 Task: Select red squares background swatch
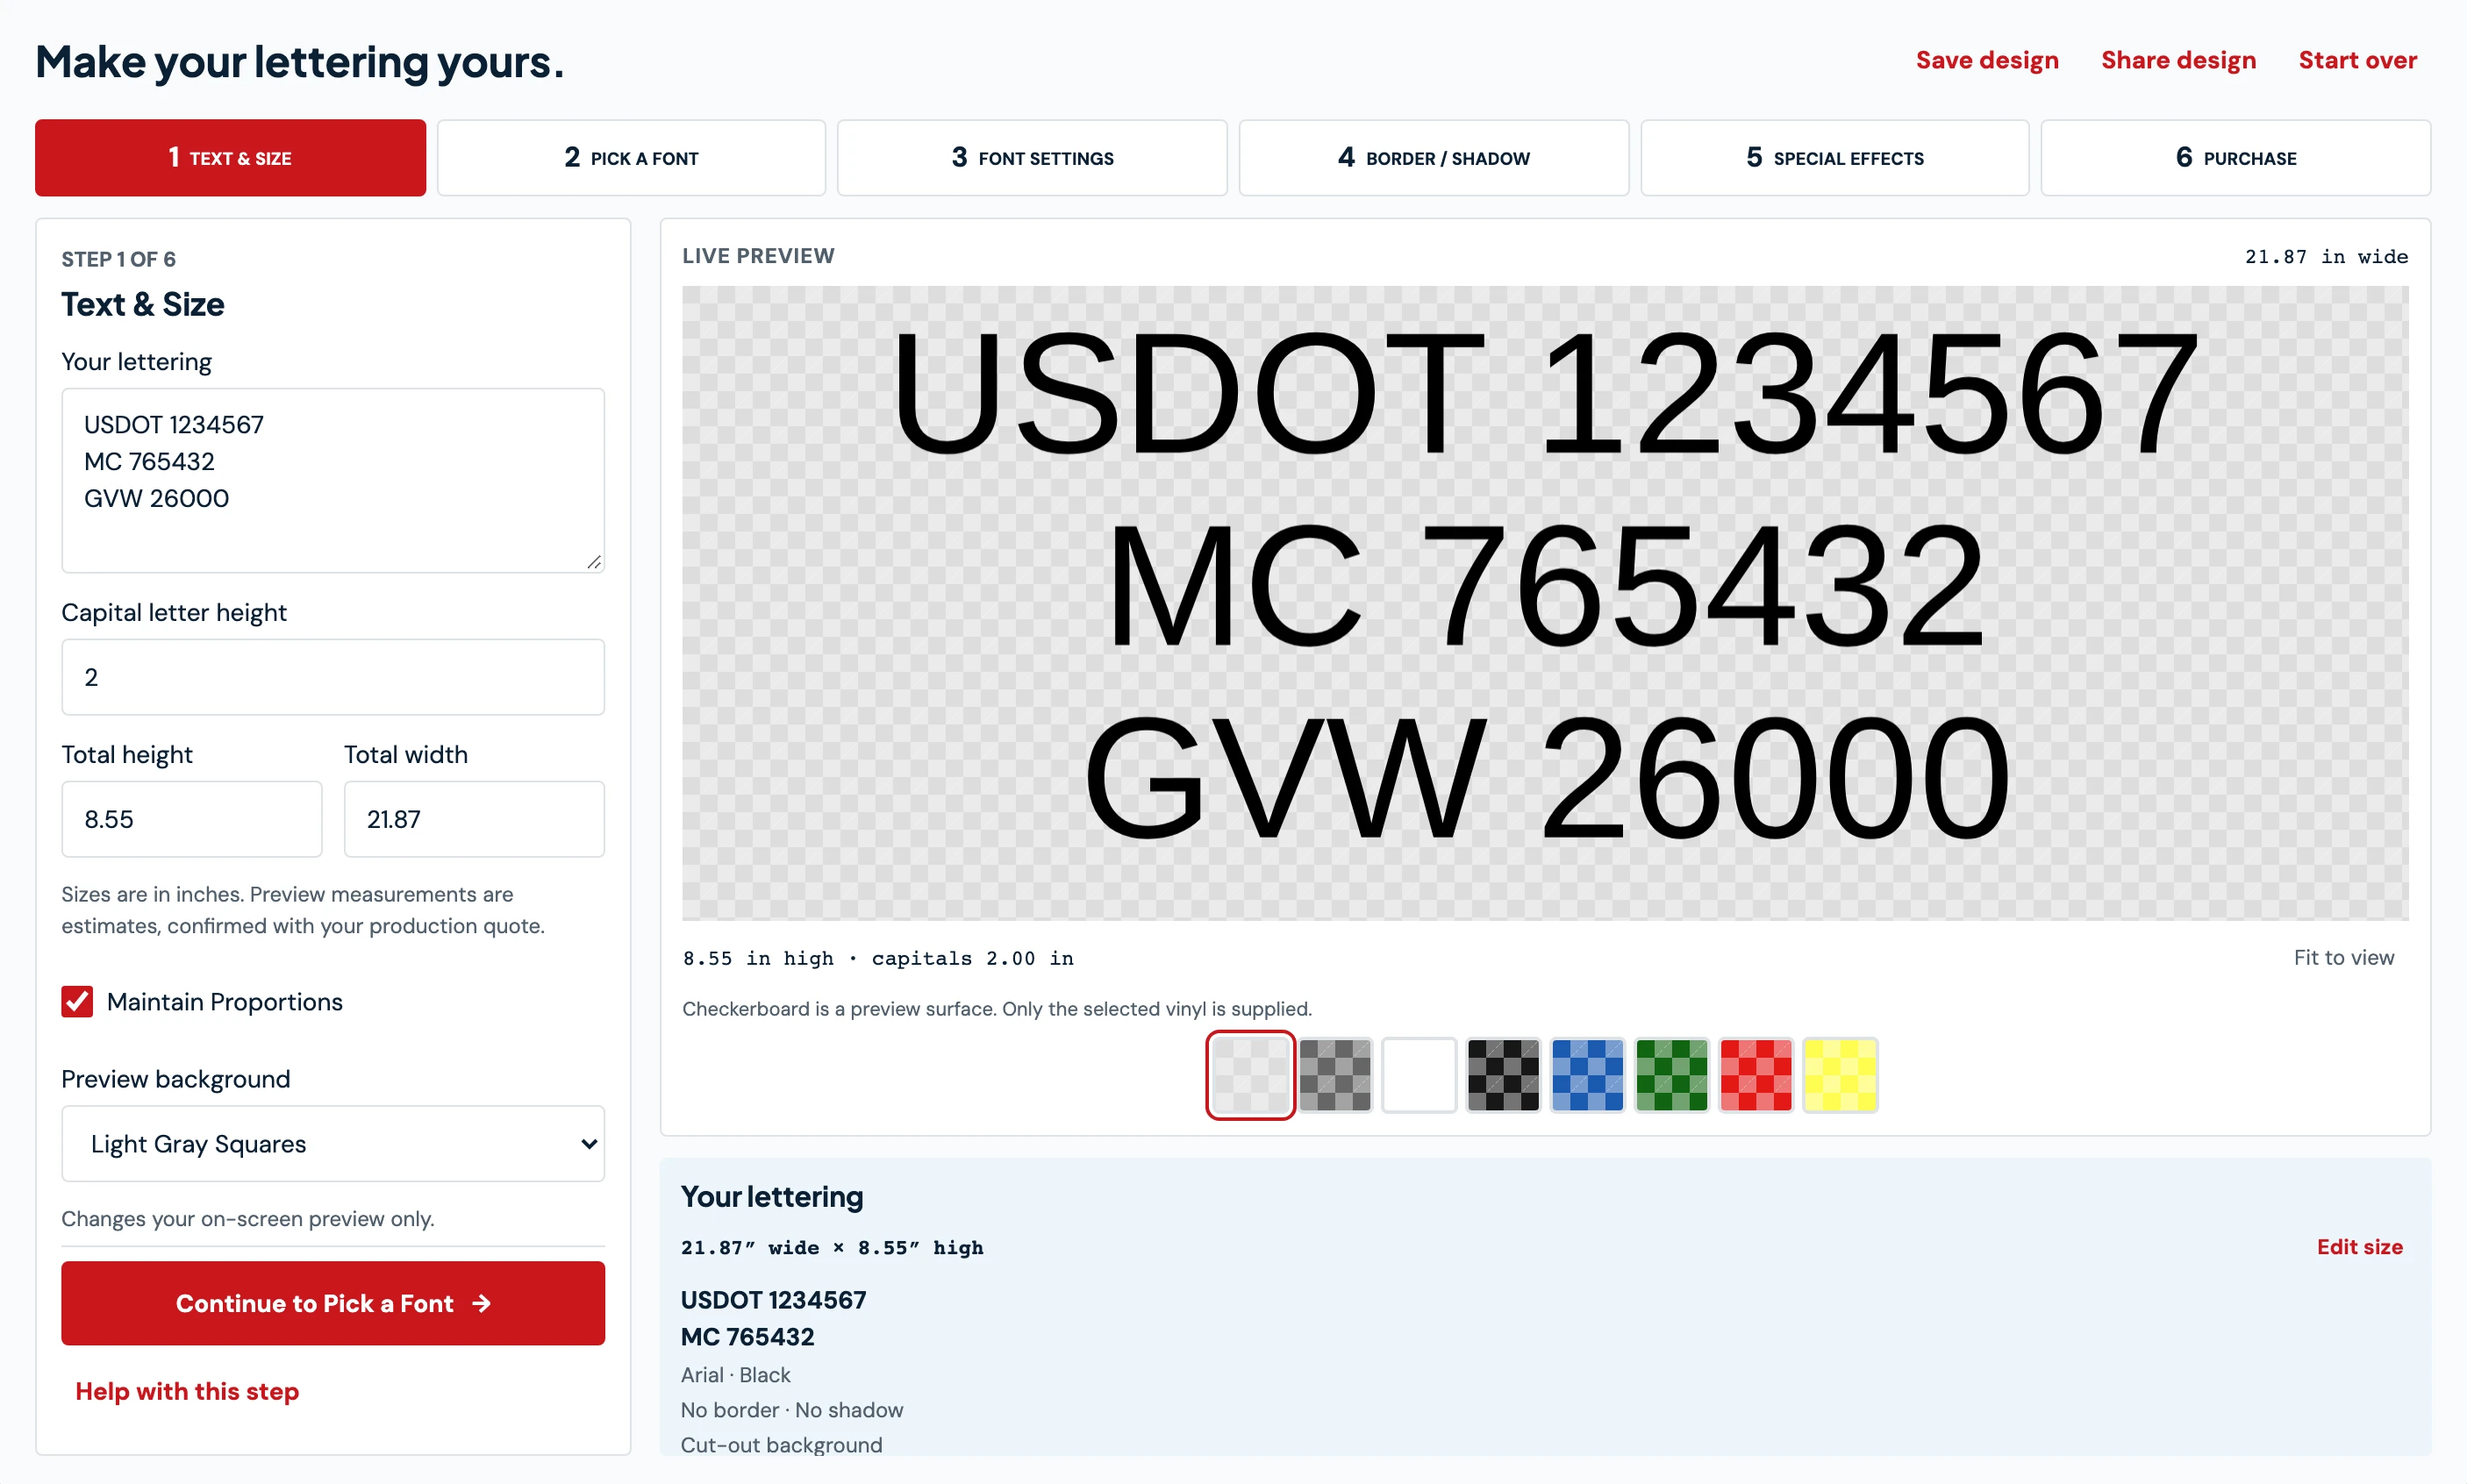pyautogui.click(x=1755, y=1075)
